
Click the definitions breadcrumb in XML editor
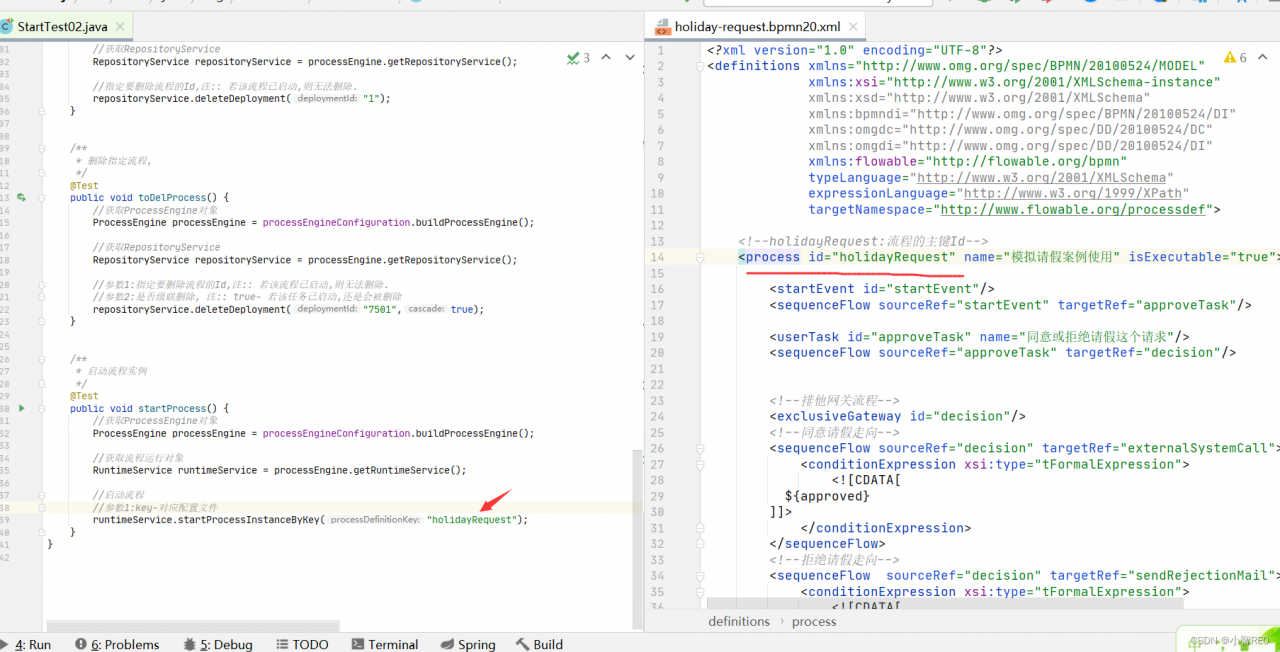point(738,621)
